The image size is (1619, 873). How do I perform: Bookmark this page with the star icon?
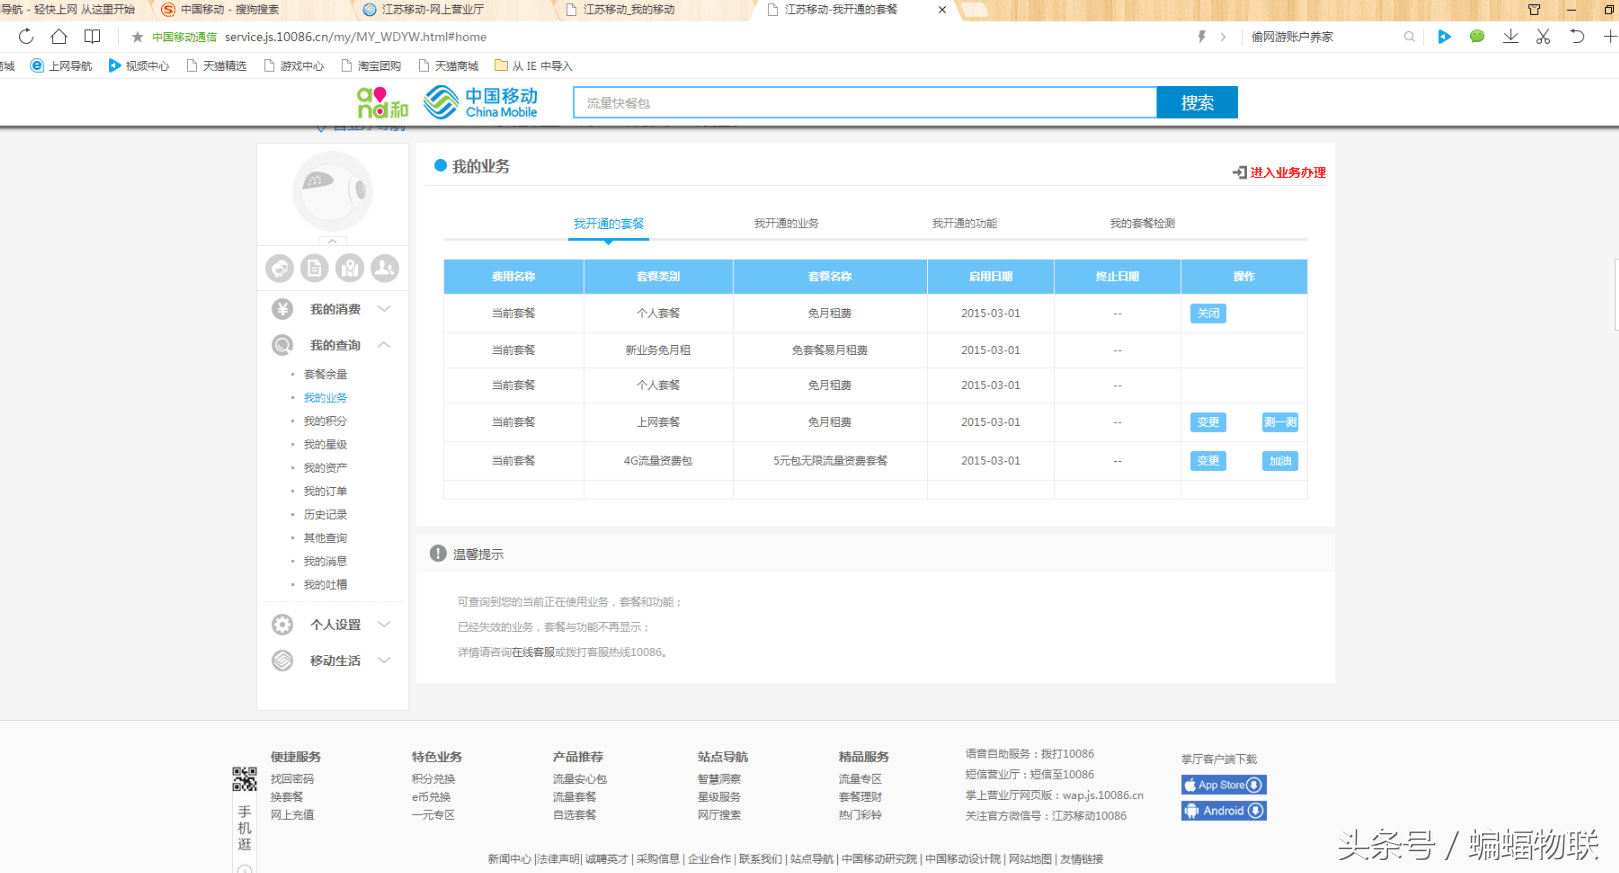(138, 37)
